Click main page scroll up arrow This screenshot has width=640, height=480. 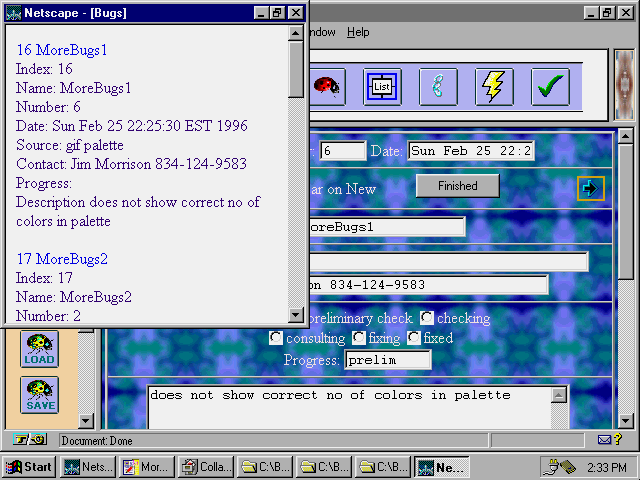[x=625, y=136]
